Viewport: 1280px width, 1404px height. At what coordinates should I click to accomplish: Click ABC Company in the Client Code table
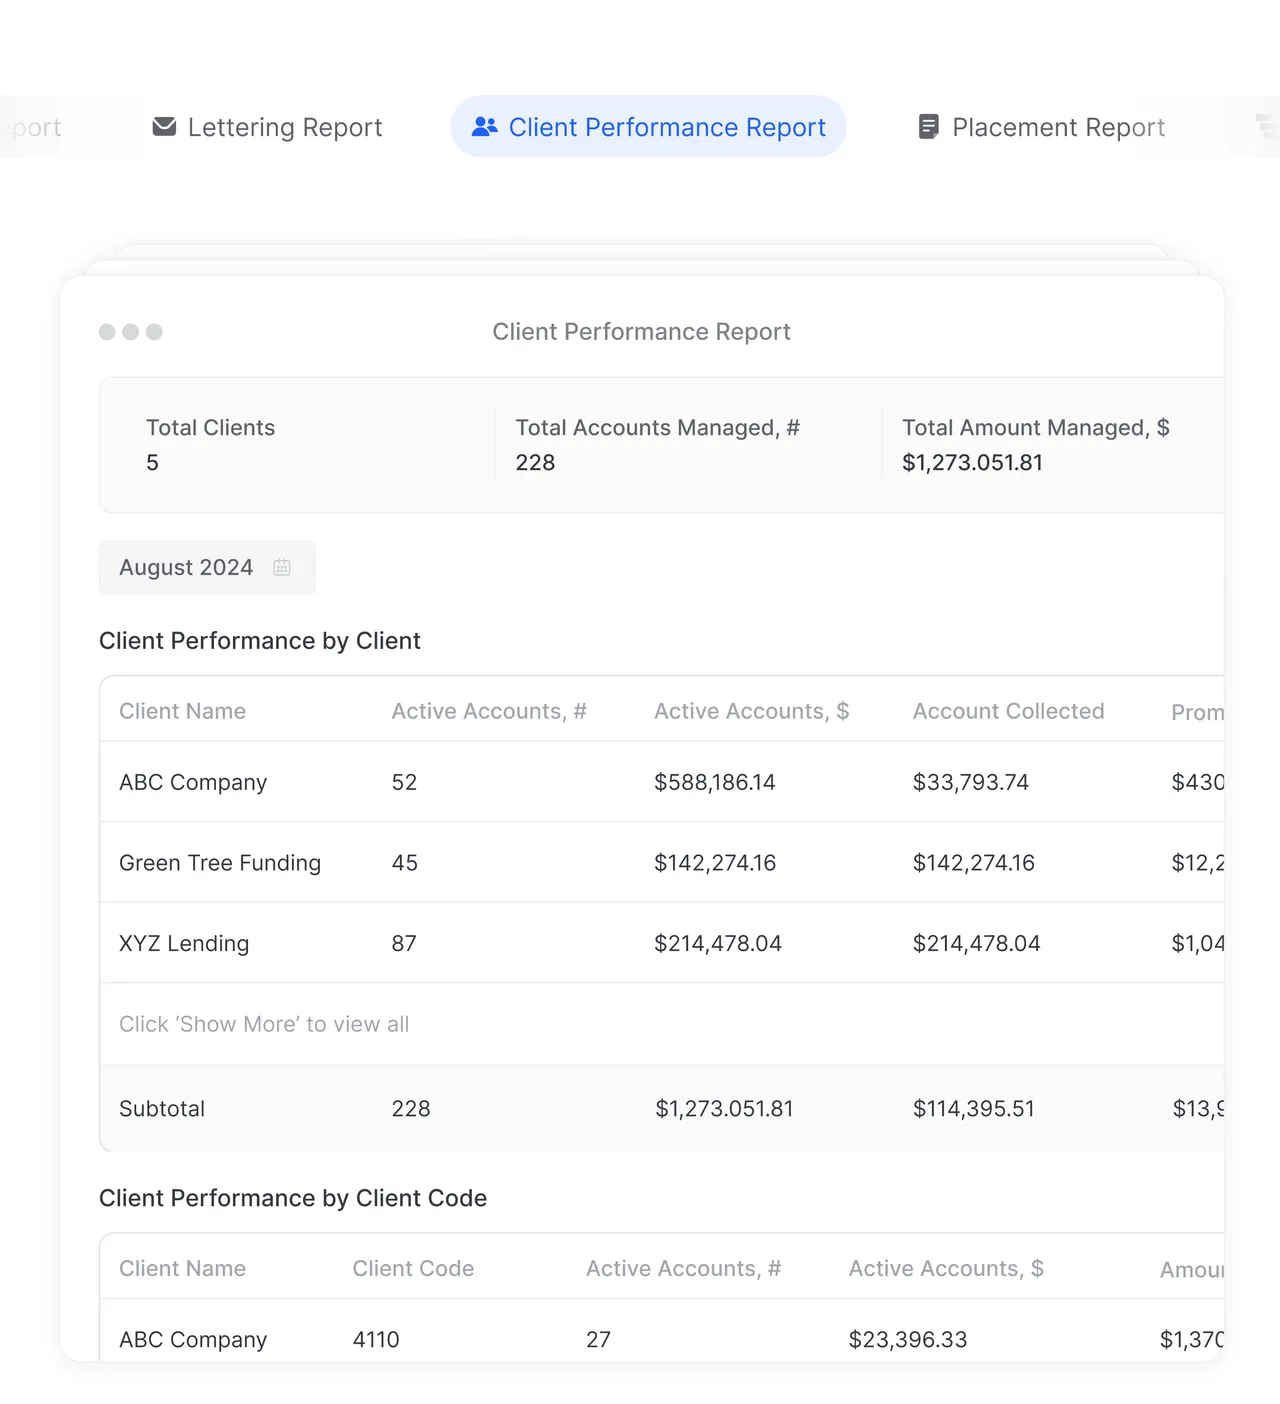(x=193, y=1339)
